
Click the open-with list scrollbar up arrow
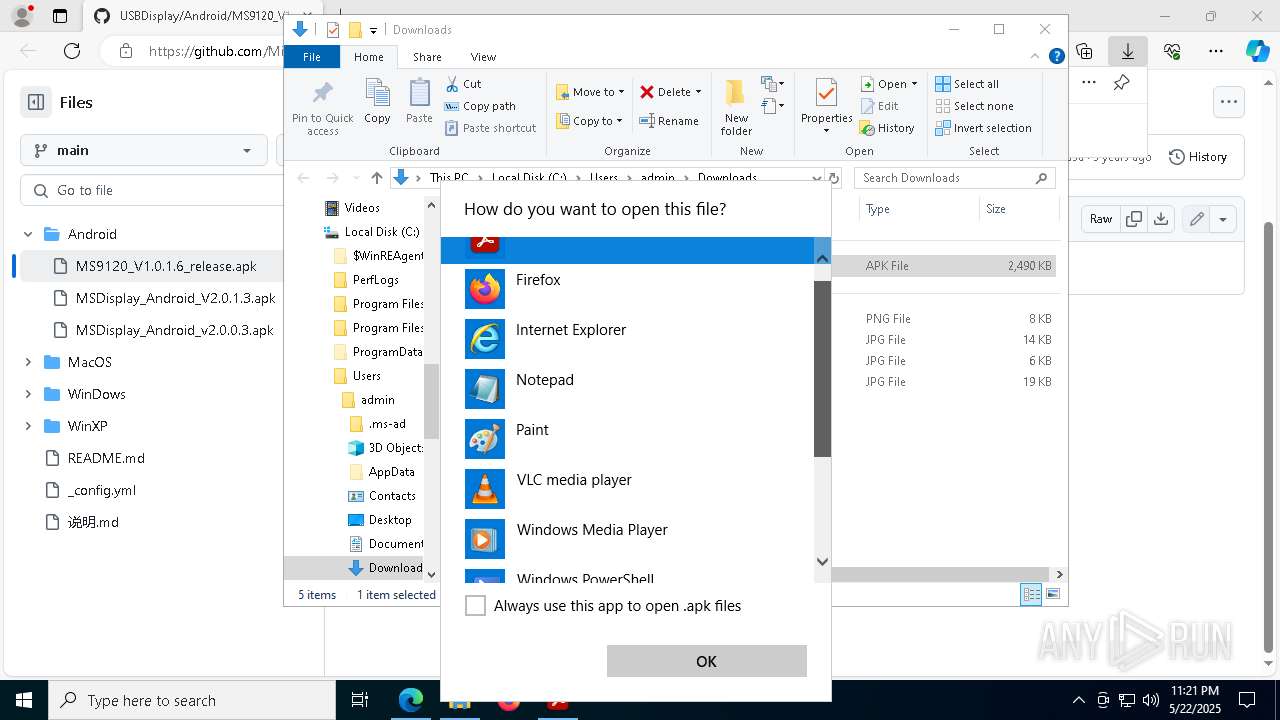(823, 258)
